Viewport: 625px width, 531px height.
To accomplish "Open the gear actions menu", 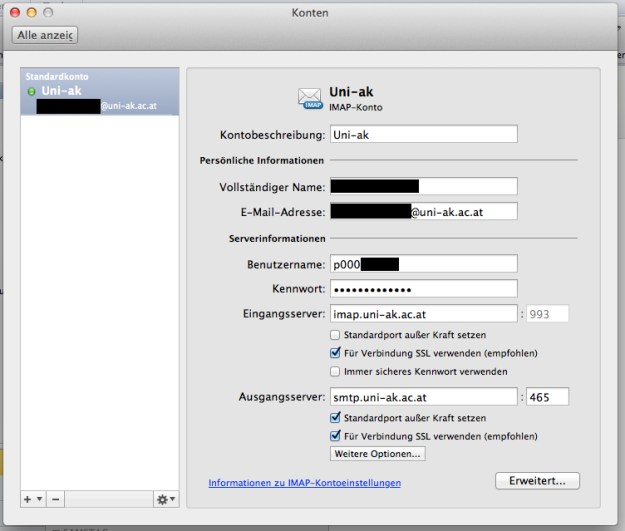I will point(165,498).
